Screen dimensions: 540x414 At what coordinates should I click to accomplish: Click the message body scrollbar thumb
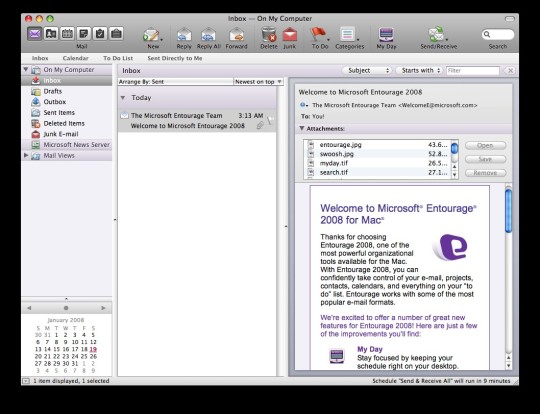(x=508, y=211)
